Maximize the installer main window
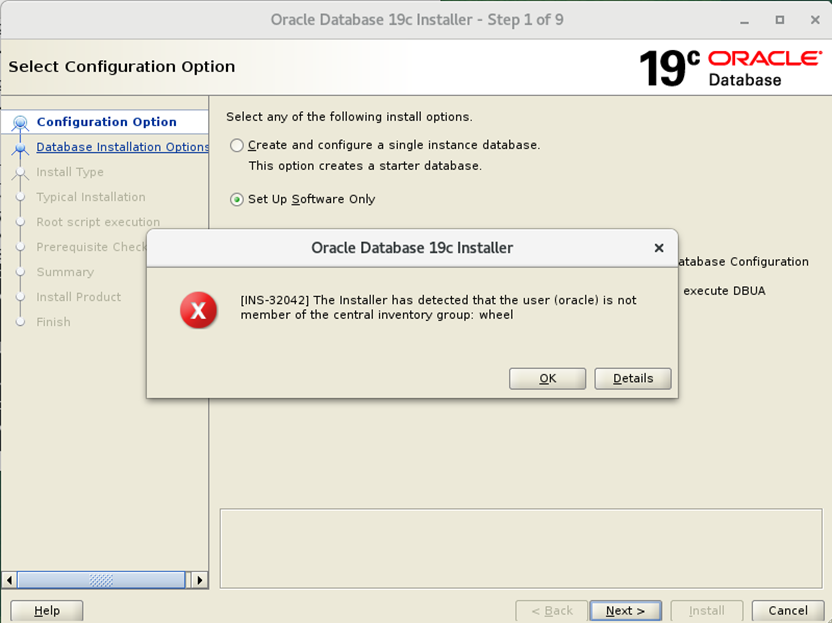832x623 pixels. tap(779, 20)
